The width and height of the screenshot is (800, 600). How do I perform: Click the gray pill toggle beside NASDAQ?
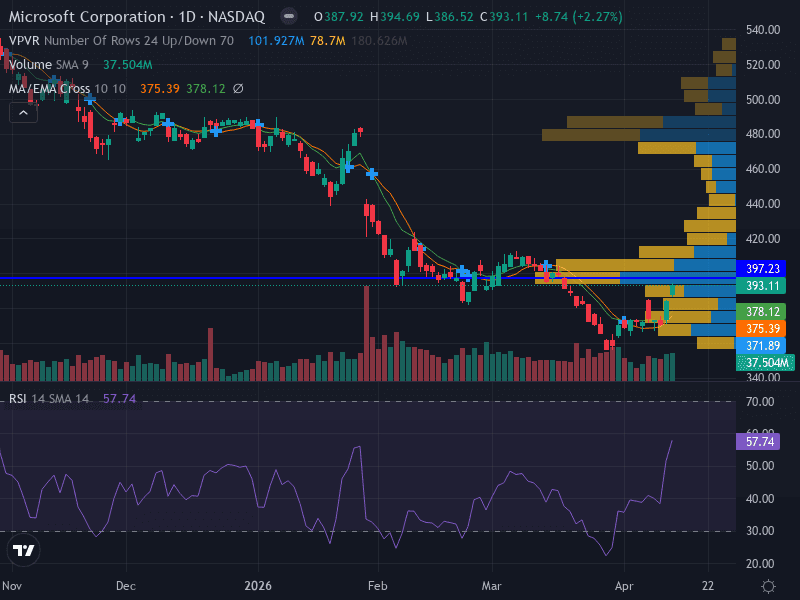click(289, 16)
